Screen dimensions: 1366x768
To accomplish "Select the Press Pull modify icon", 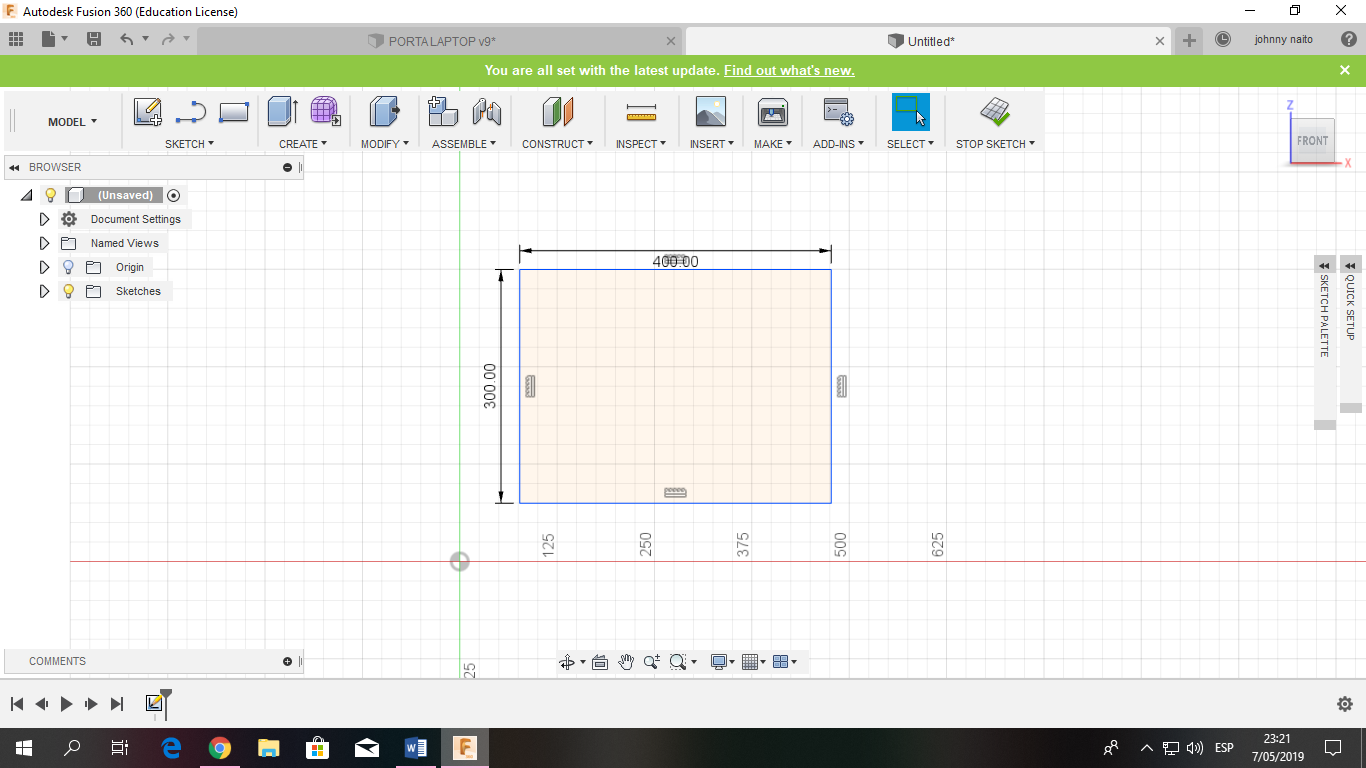I will [384, 111].
